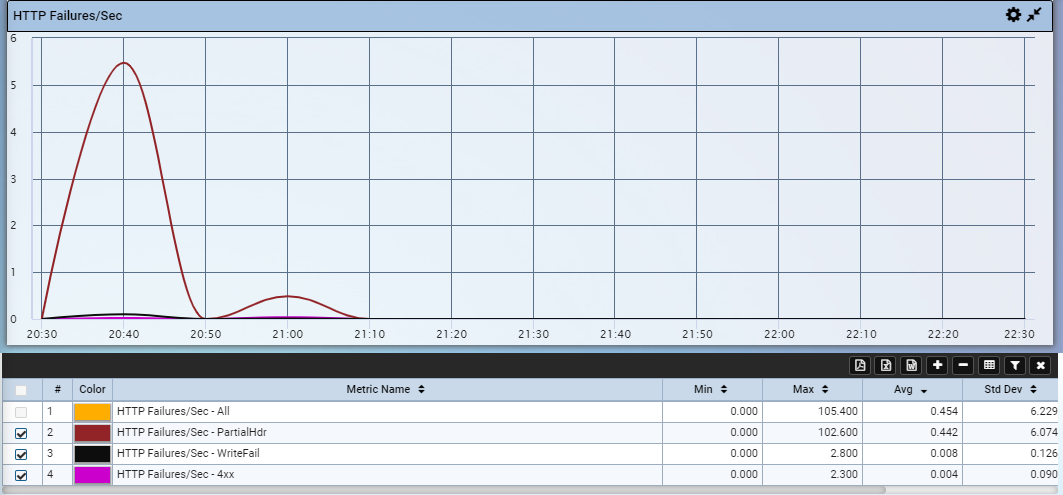The width and height of the screenshot is (1063, 495).
Task: Click Avg value 0.004
Action: 944,474
